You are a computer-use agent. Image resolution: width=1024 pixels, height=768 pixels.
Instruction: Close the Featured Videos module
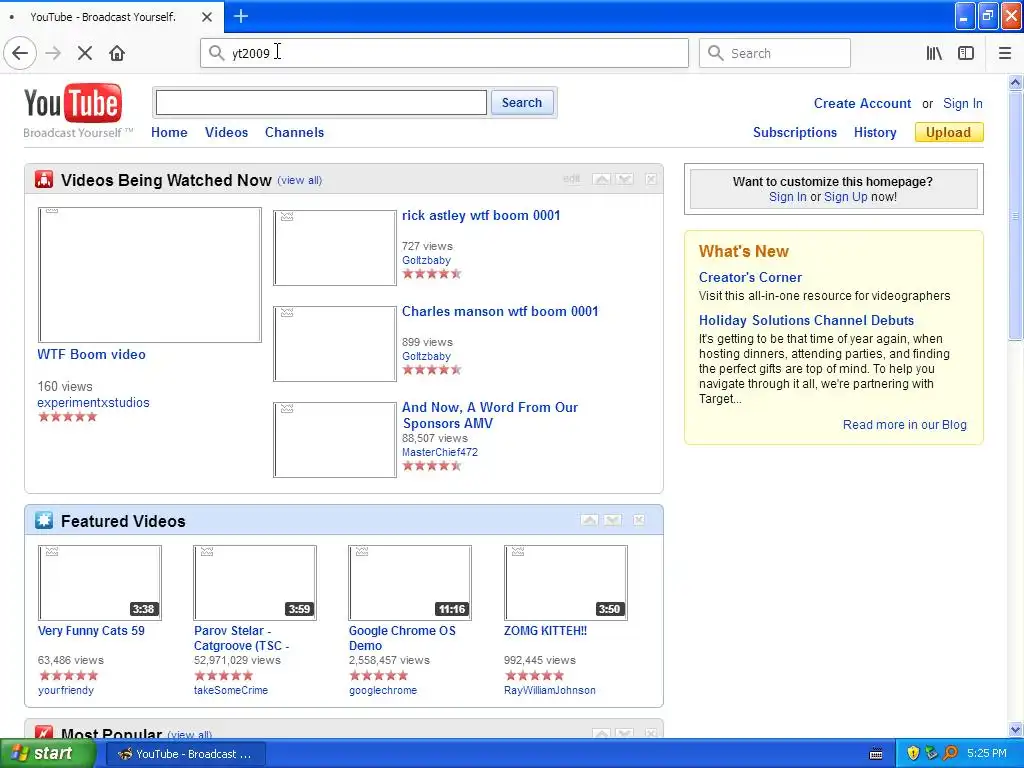tap(639, 520)
